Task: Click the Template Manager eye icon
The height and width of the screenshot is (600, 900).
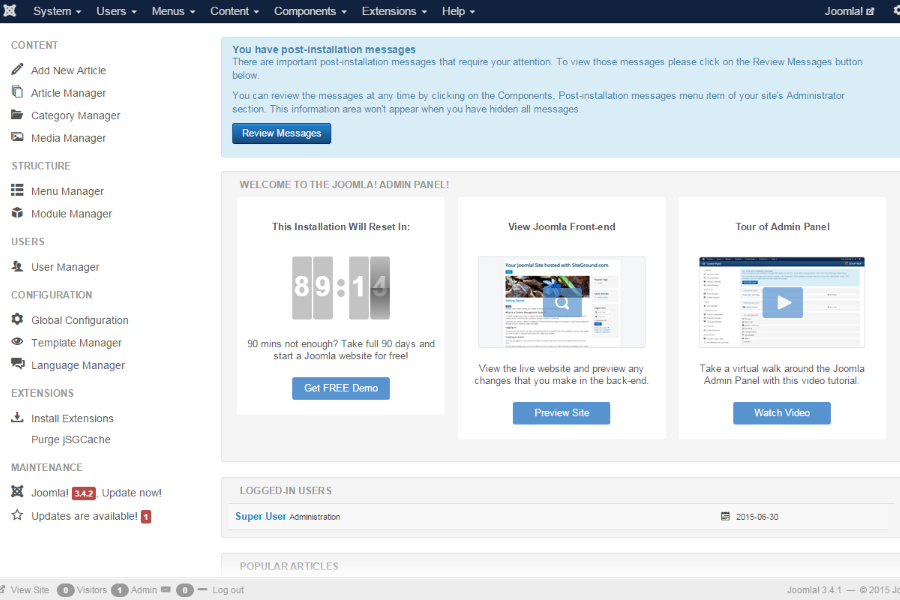Action: tap(17, 341)
